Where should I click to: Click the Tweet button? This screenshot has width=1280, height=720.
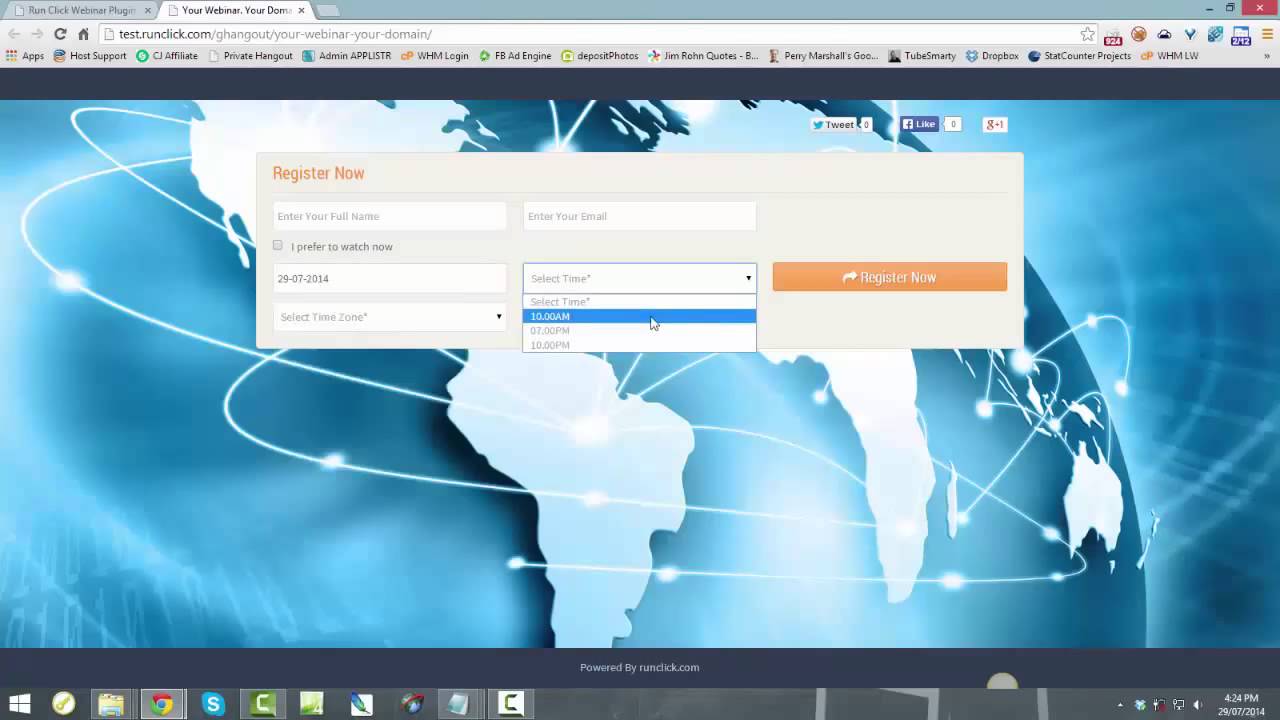coord(833,125)
